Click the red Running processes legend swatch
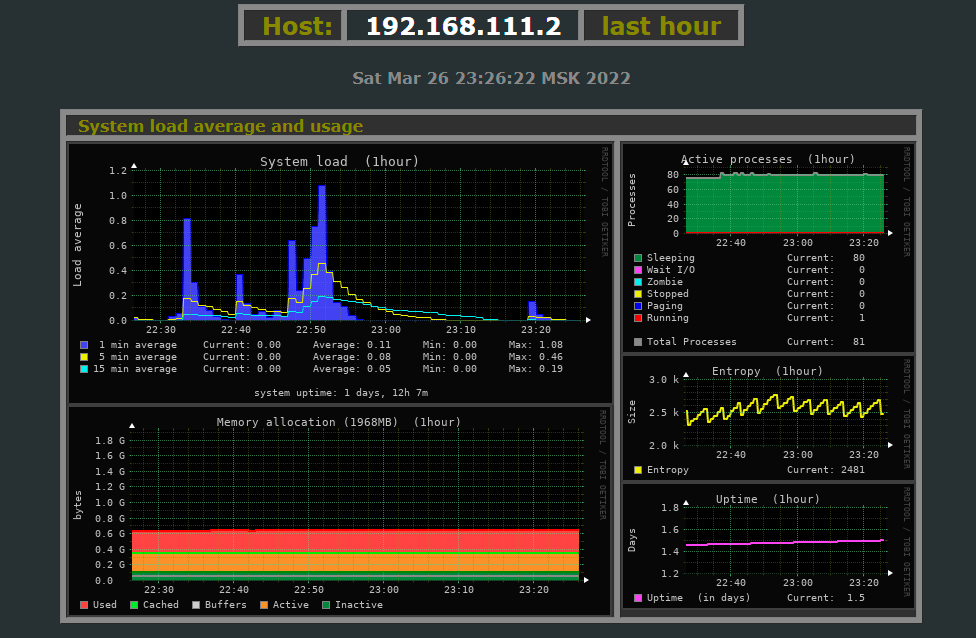976x638 pixels. tap(638, 318)
